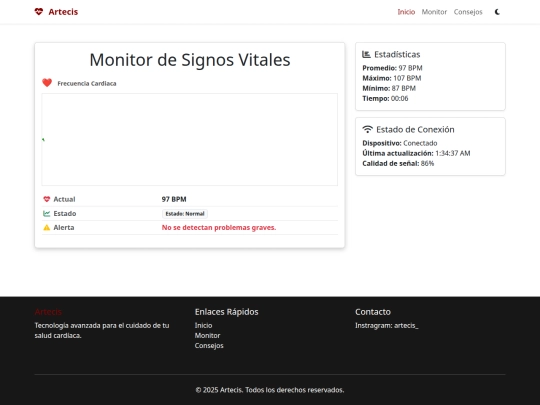The image size is (540, 405).
Task: Click the heart rate chart area
Action: click(x=190, y=139)
